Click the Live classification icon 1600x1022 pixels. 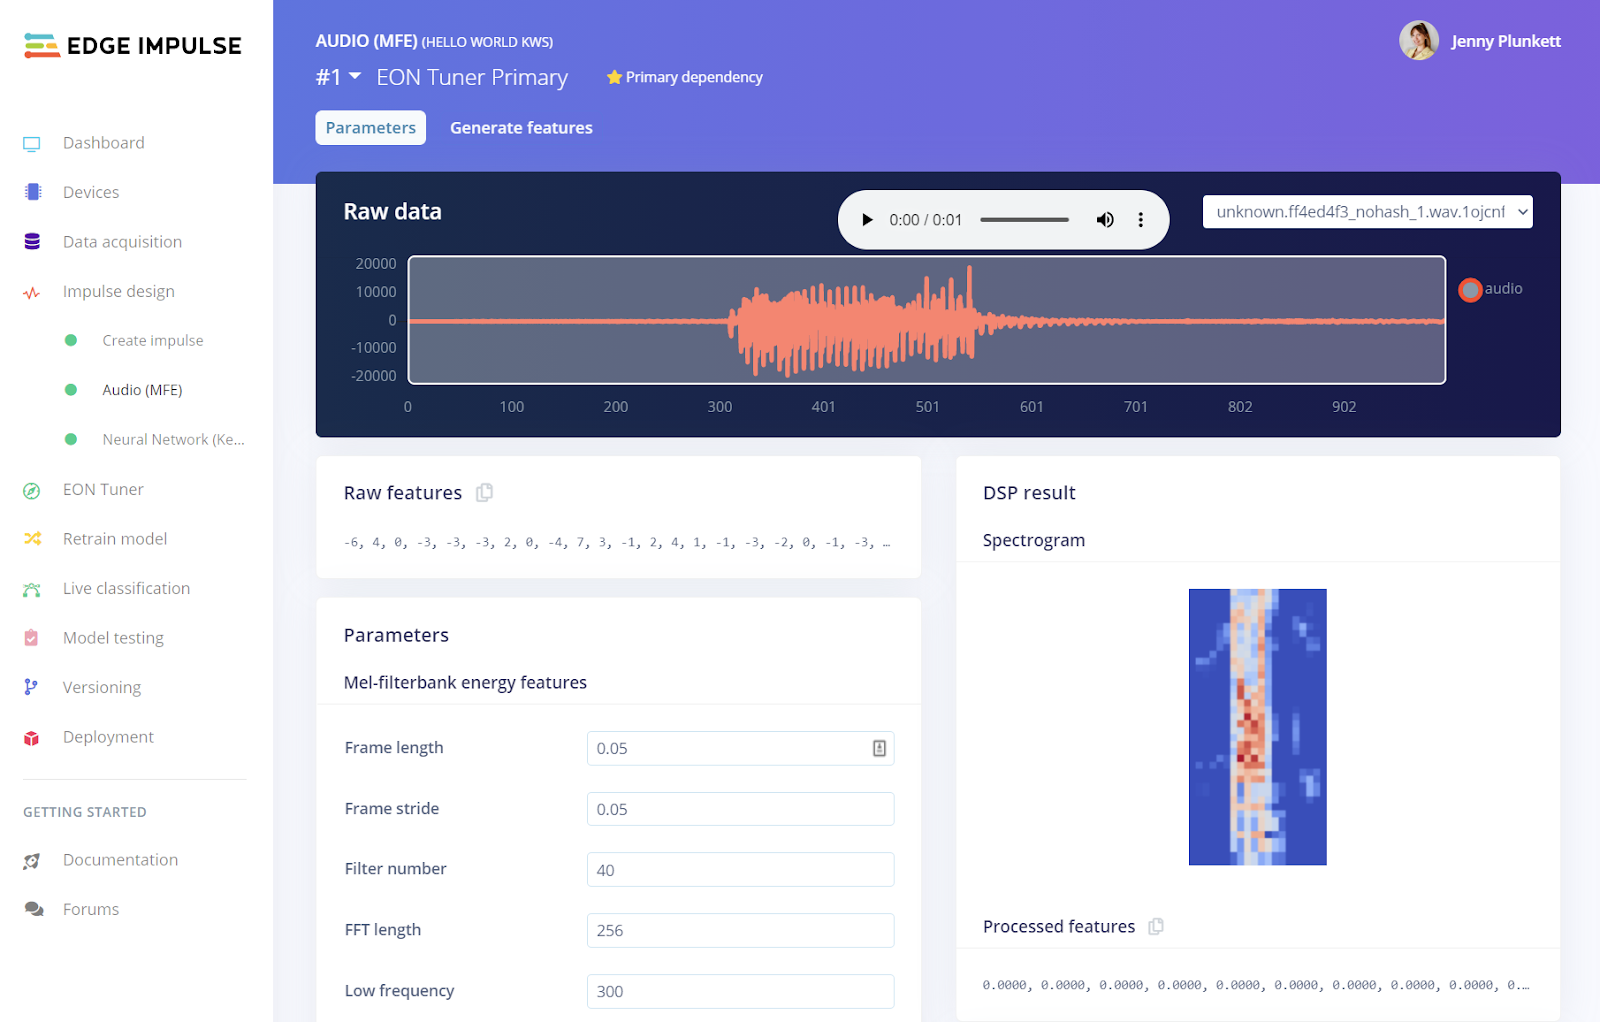pos(32,590)
